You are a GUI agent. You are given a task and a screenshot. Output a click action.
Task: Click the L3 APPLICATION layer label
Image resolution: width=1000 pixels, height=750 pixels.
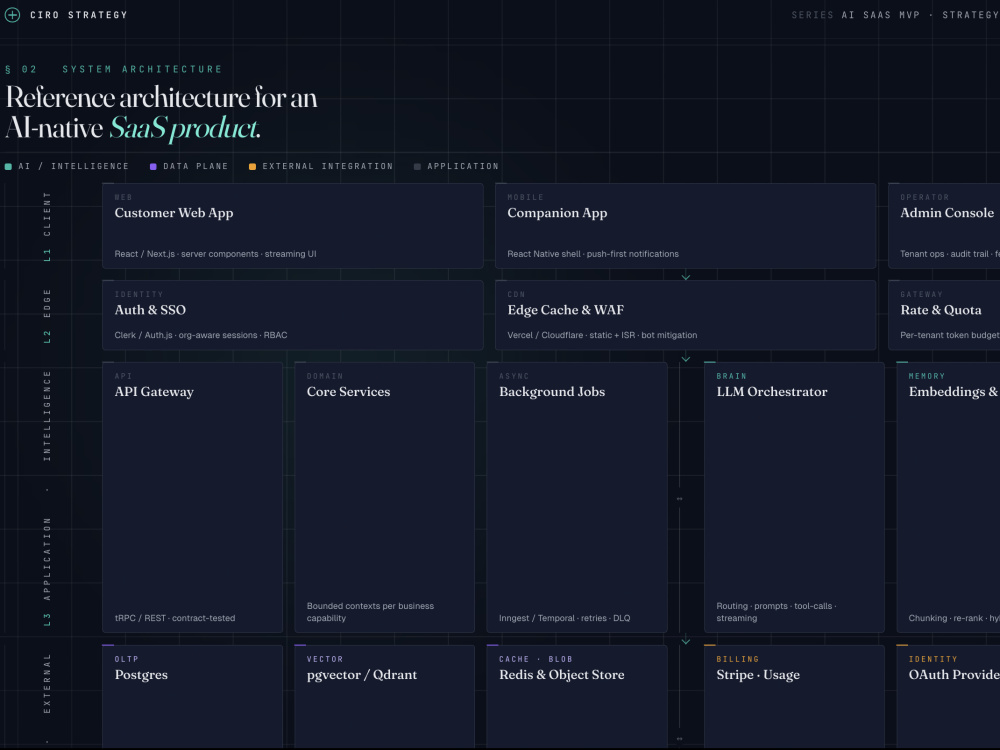pyautogui.click(x=47, y=572)
